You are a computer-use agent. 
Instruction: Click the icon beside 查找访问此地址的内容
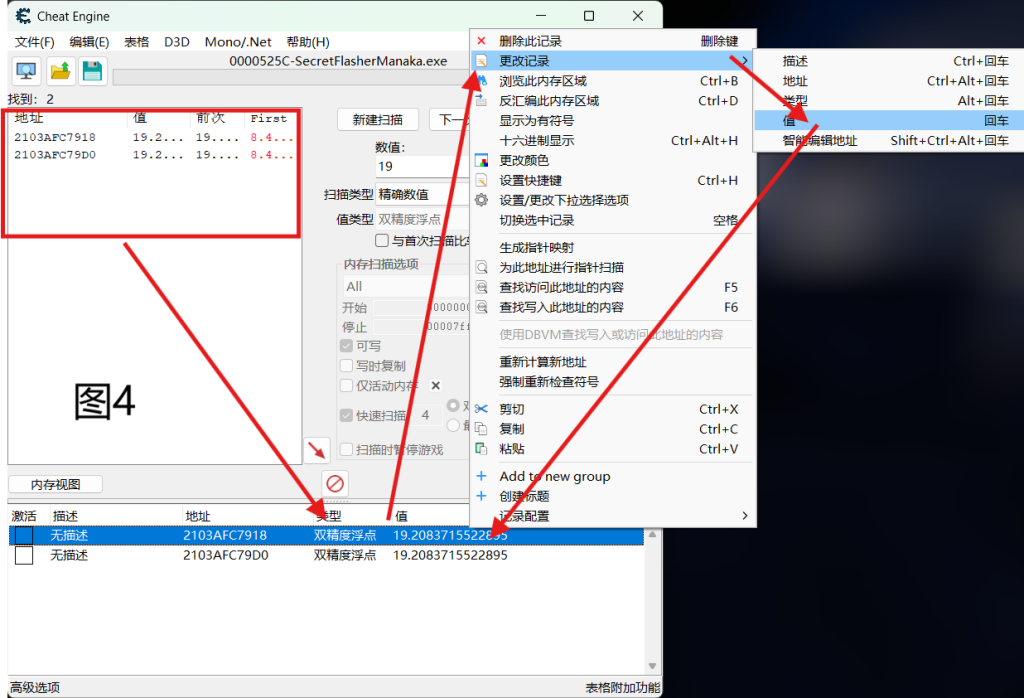pos(481,287)
